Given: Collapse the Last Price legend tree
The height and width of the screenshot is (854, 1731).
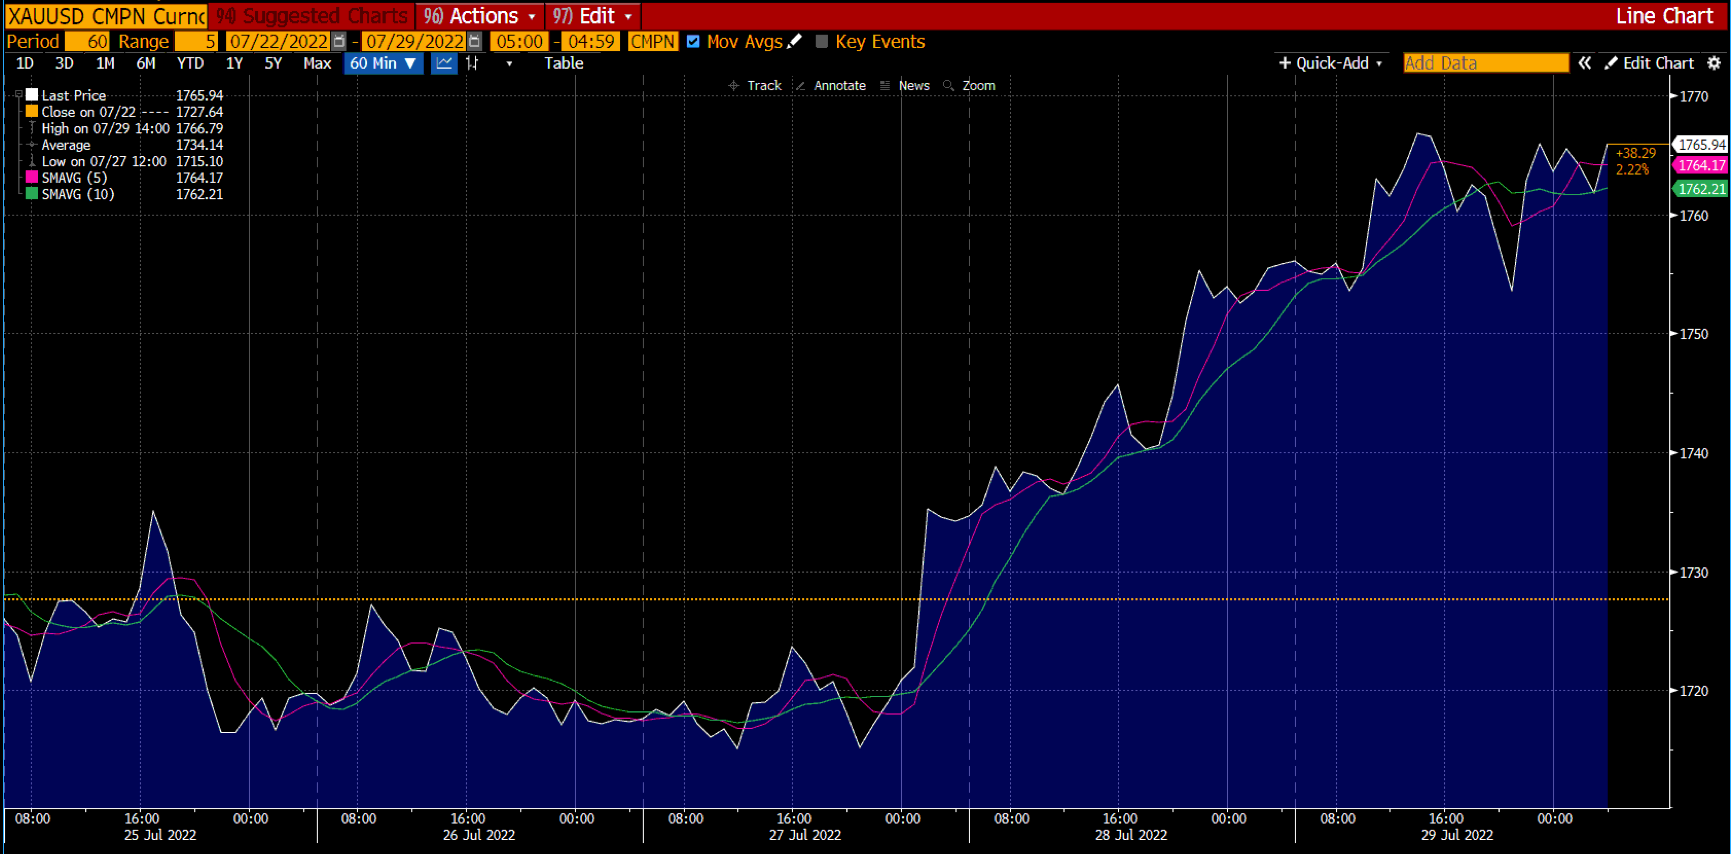Looking at the screenshot, I should click(x=18, y=95).
